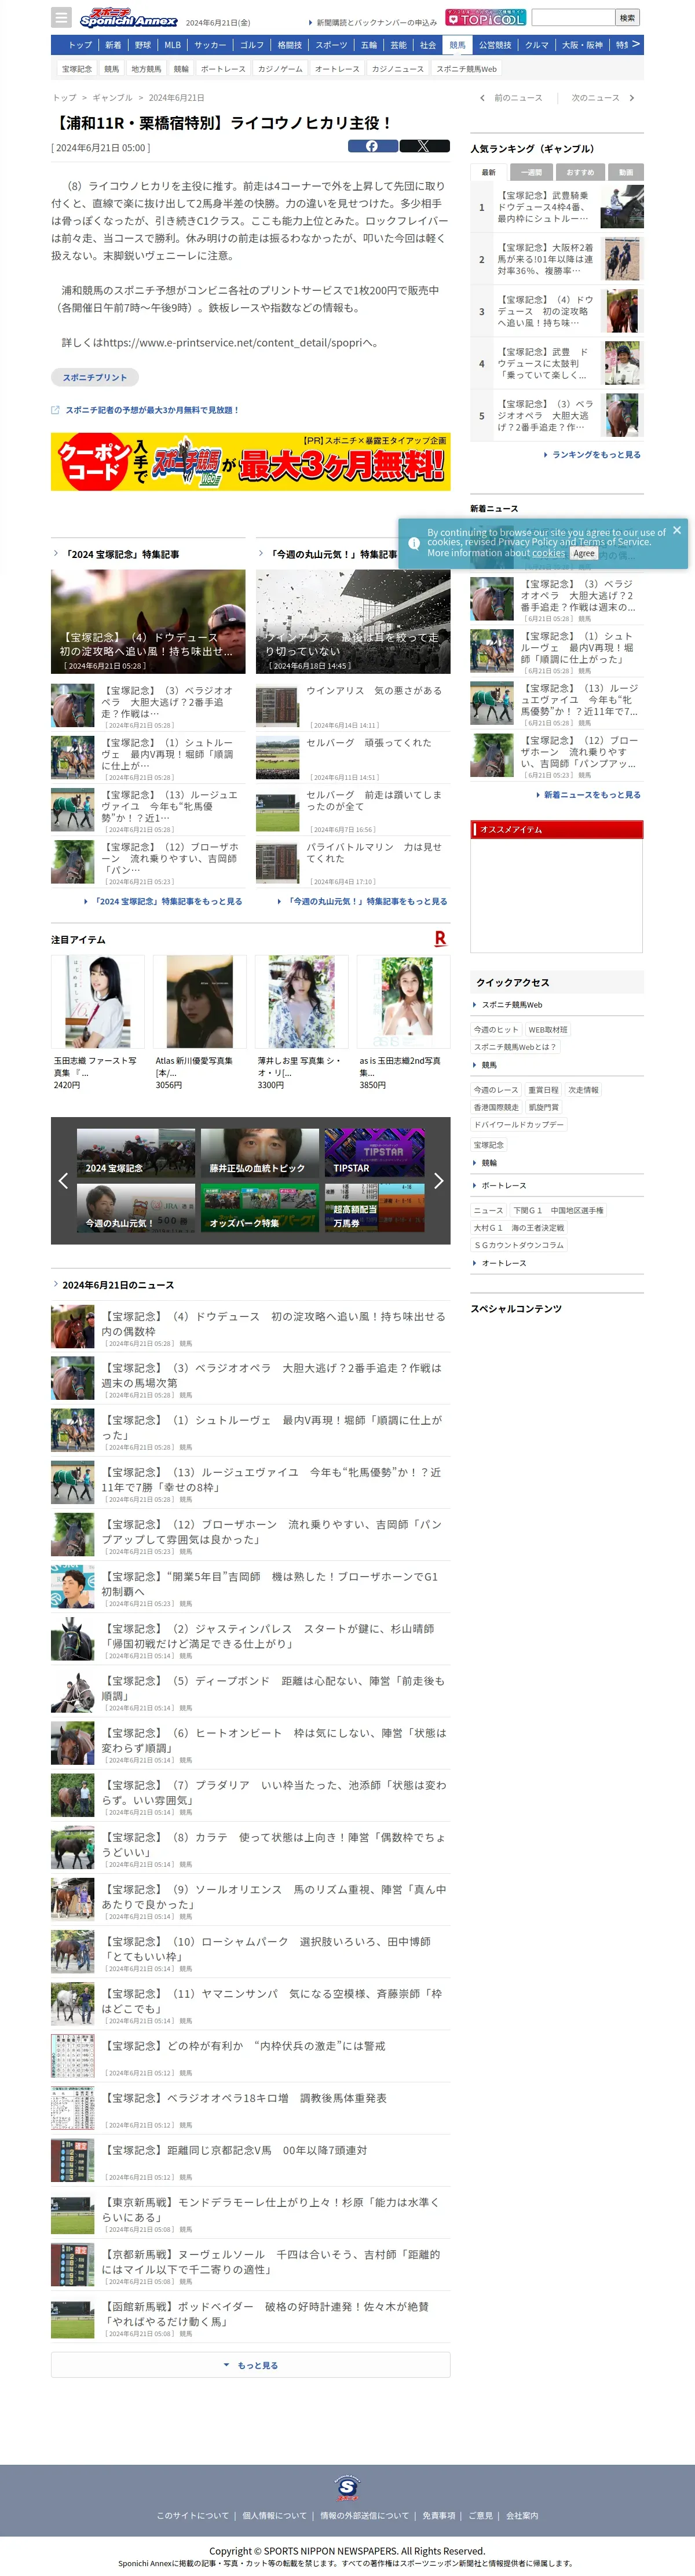Viewport: 695px width, 2576px height.
Task: Select サッカー in main navigation
Action: 210,45
